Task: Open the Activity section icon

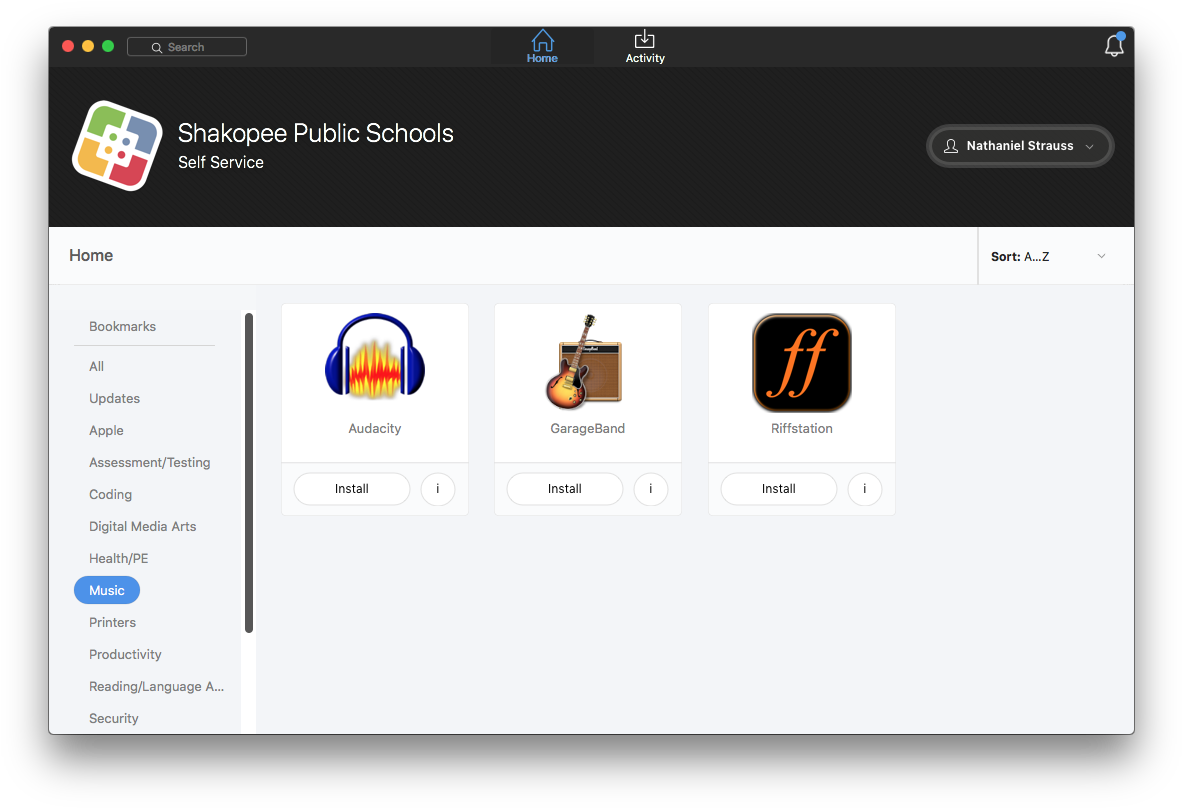Action: pos(644,40)
